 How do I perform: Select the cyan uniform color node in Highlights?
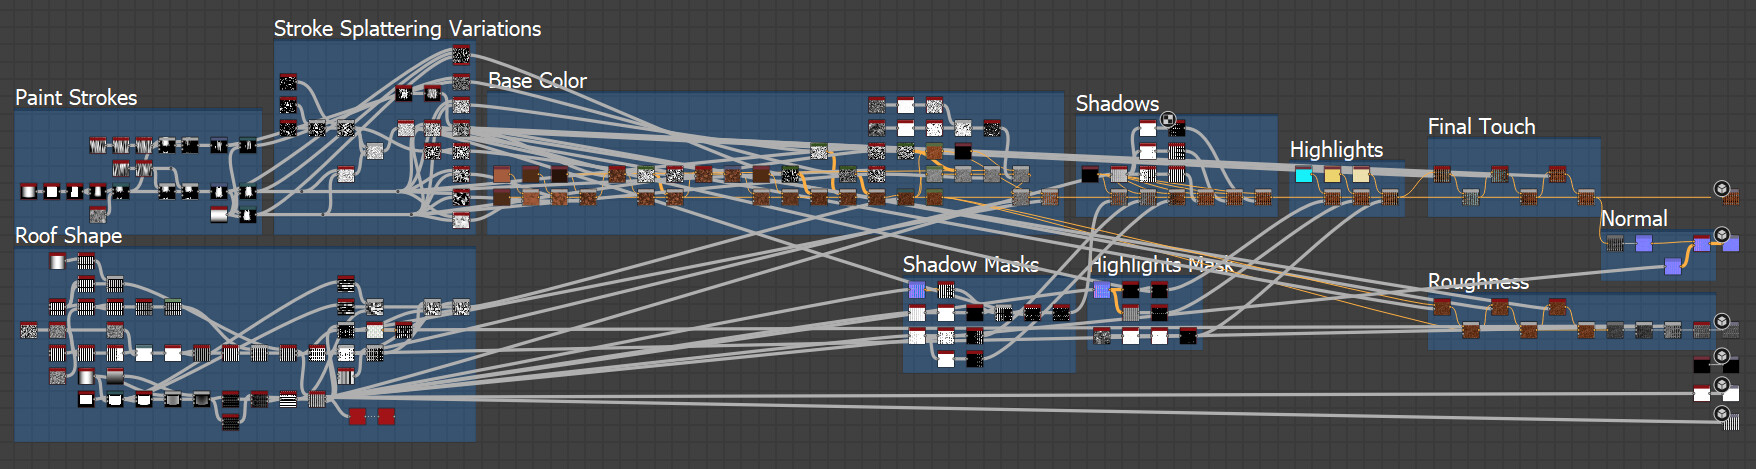[1303, 174]
